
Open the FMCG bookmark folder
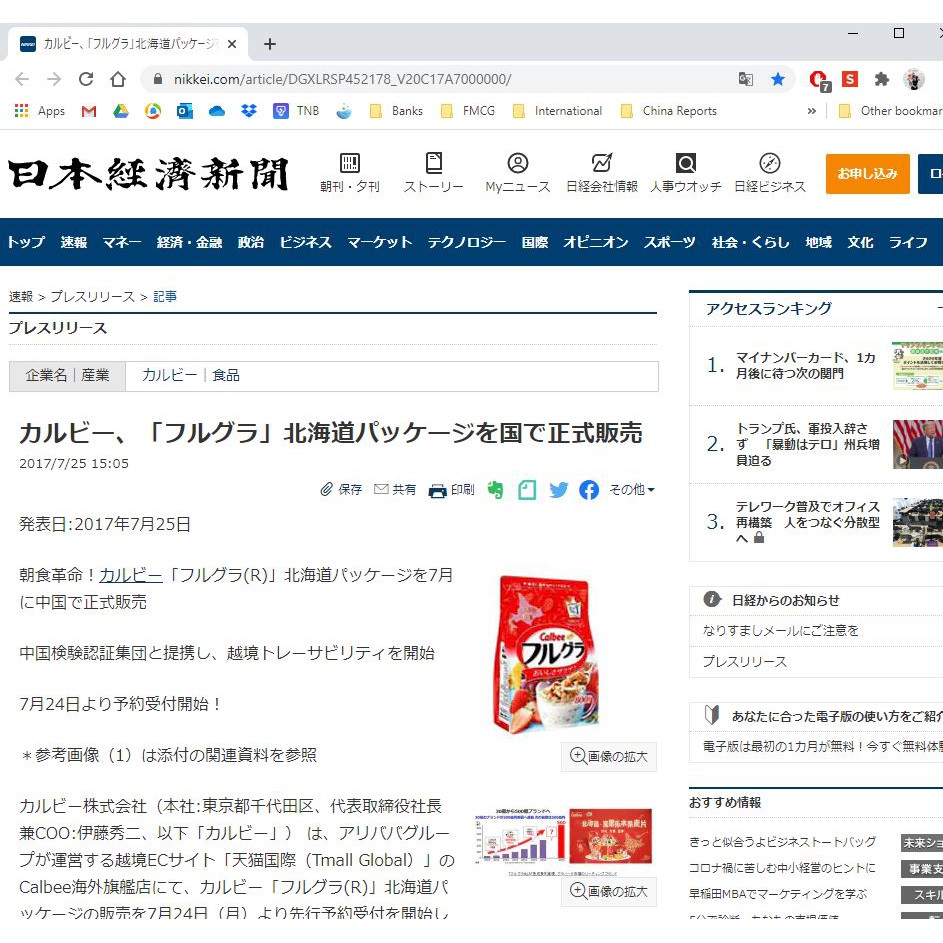click(468, 111)
